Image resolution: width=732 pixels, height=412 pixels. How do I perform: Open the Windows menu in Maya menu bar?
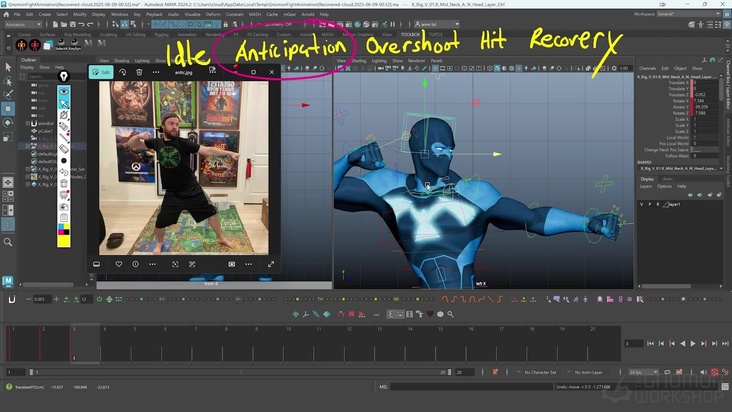point(120,15)
